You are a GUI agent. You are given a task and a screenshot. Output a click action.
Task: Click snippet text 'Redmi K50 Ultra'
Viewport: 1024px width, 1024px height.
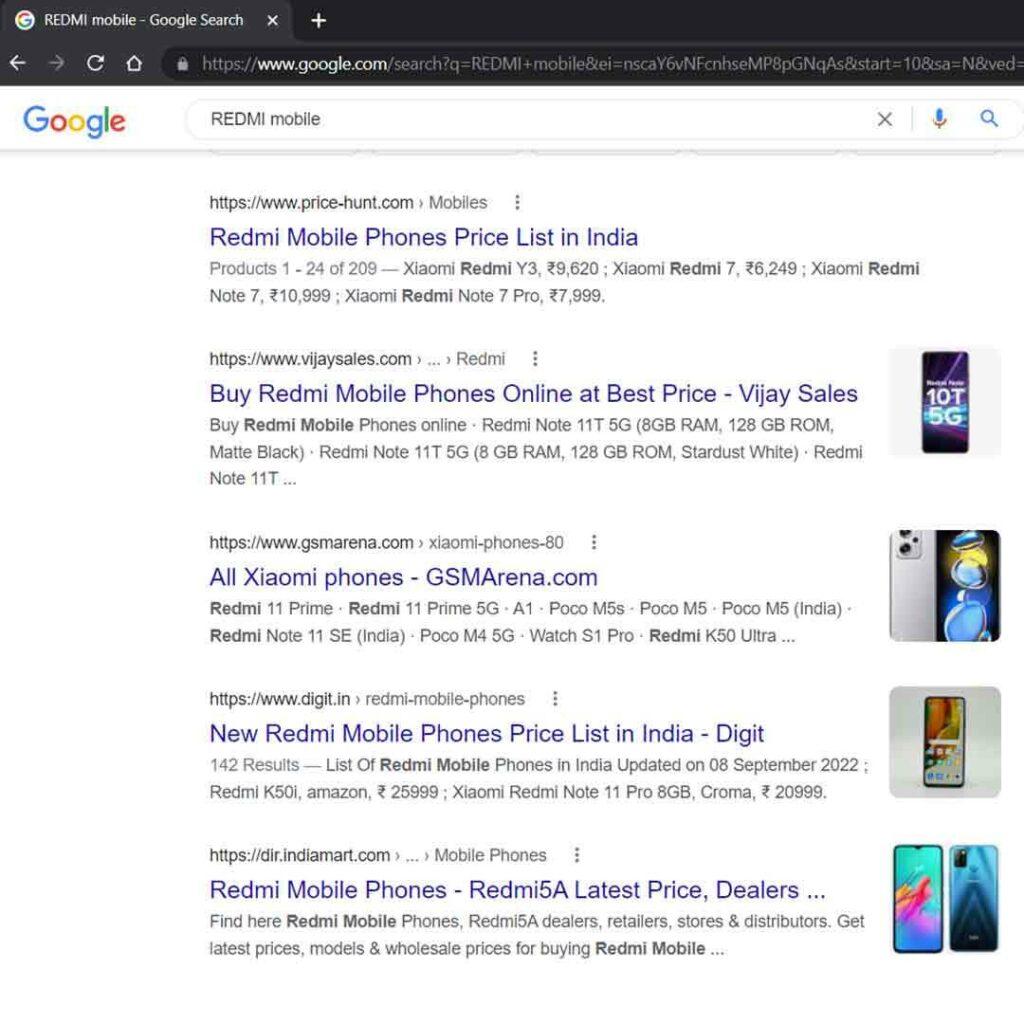coord(712,635)
